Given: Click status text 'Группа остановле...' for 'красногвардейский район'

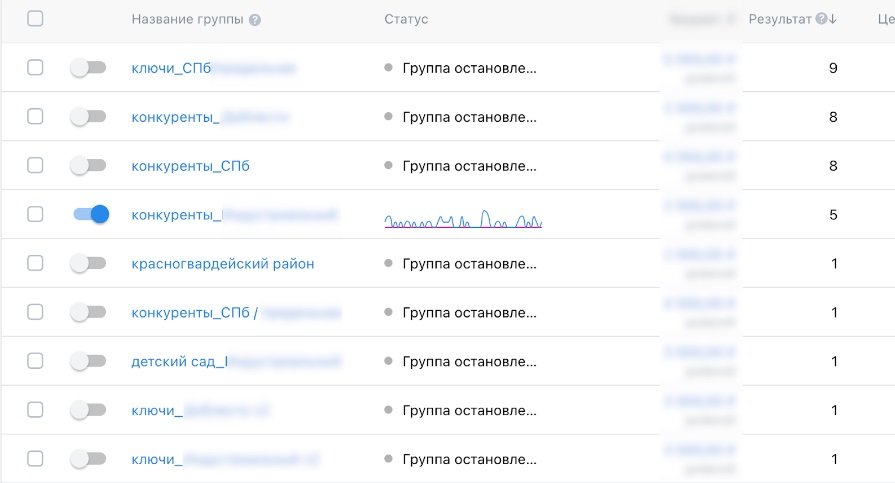Looking at the screenshot, I should click(469, 264).
